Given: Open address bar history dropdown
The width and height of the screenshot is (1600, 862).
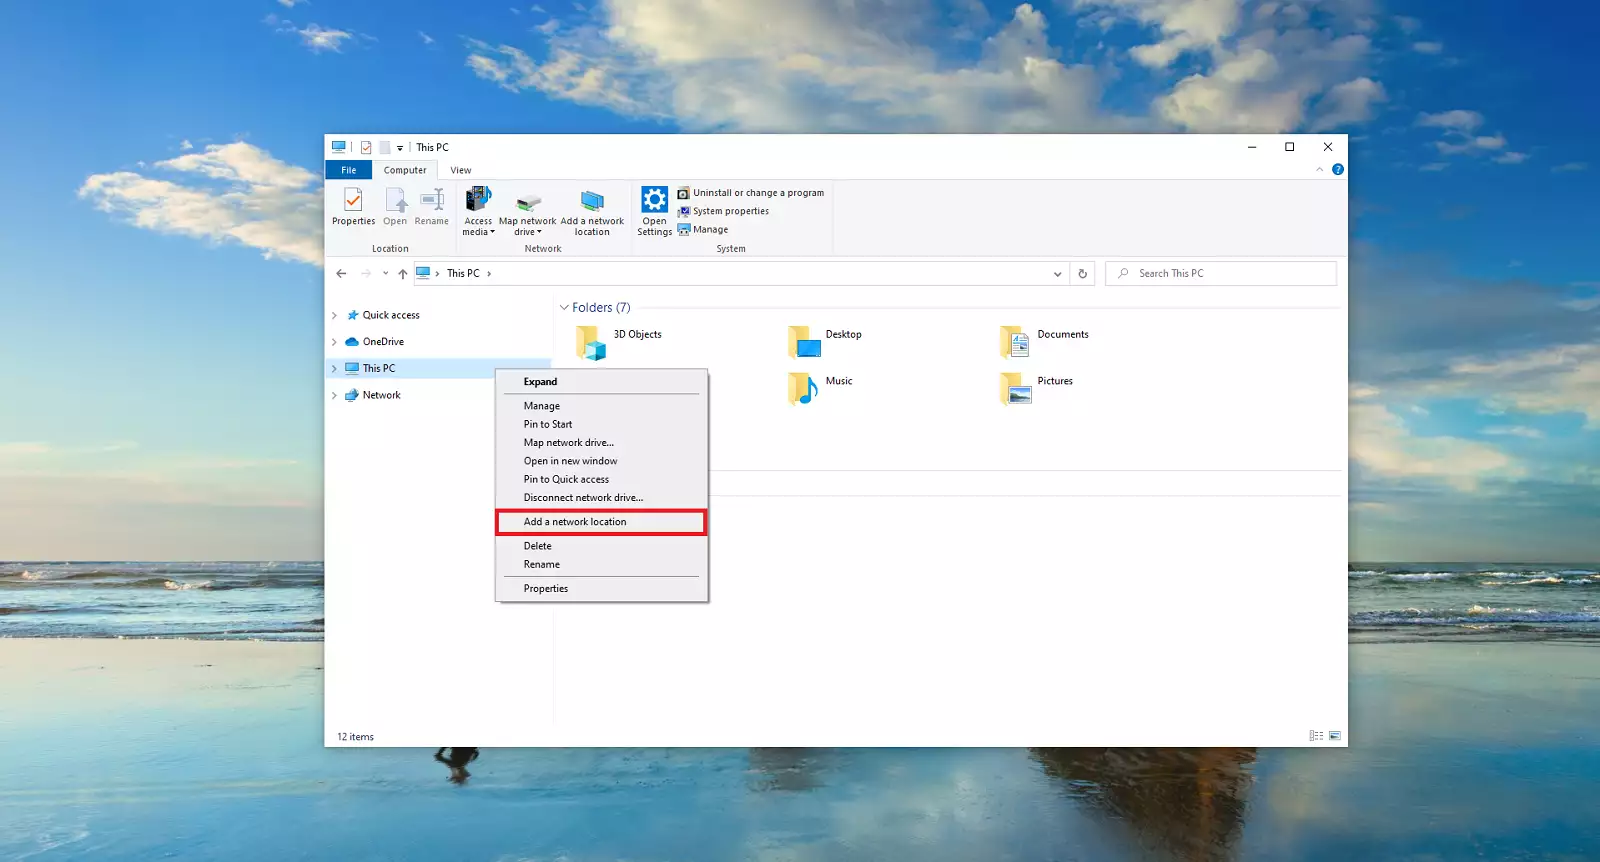Looking at the screenshot, I should pos(1057,273).
